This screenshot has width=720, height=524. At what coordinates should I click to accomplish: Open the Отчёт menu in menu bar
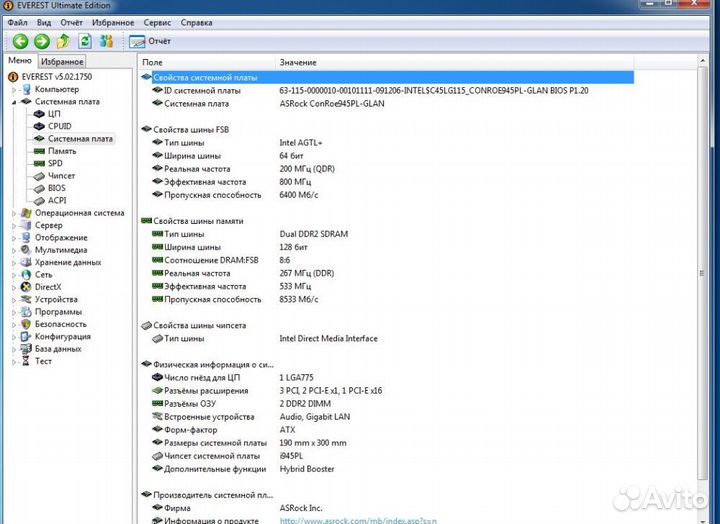coord(72,23)
